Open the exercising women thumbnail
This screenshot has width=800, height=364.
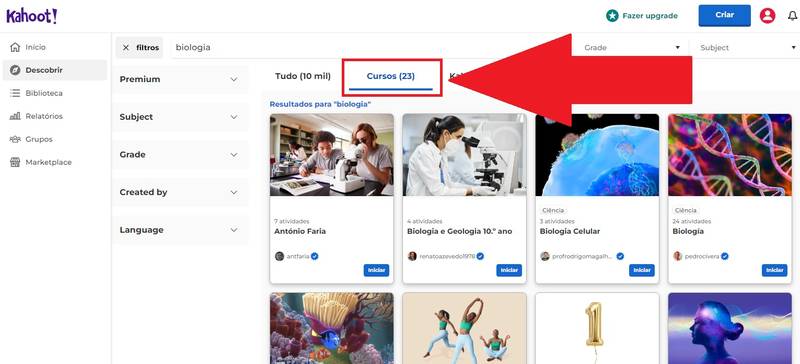tap(464, 328)
